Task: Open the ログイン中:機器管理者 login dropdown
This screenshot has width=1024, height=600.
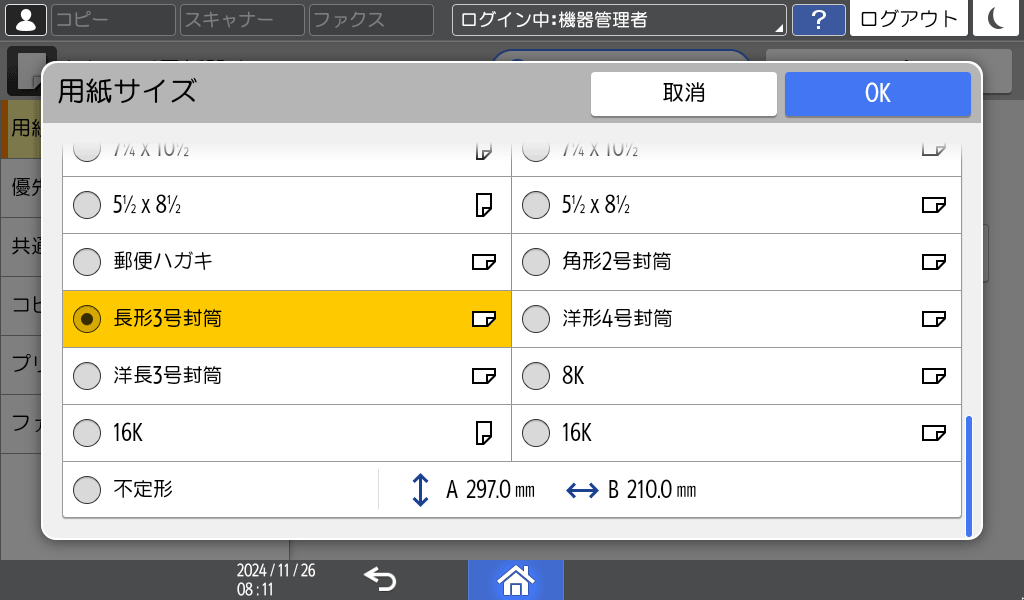Action: coord(619,17)
